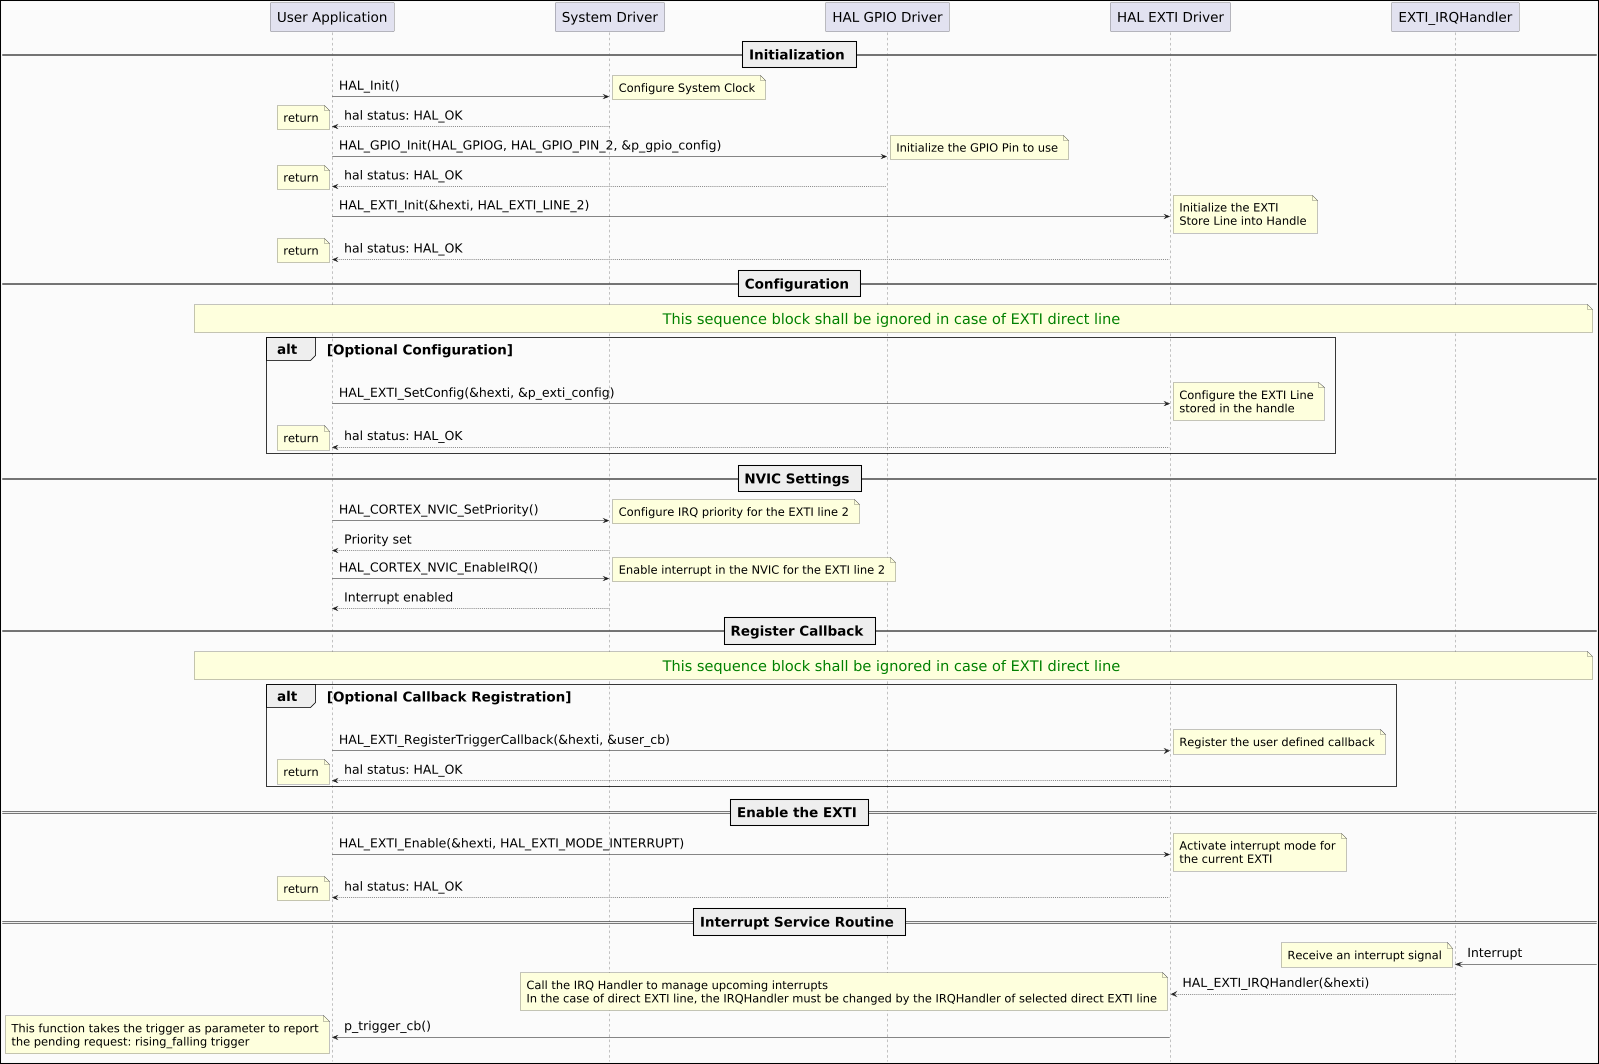Click the Activate interrupt mode note
Image resolution: width=1599 pixels, height=1064 pixels.
pyautogui.click(x=1259, y=853)
